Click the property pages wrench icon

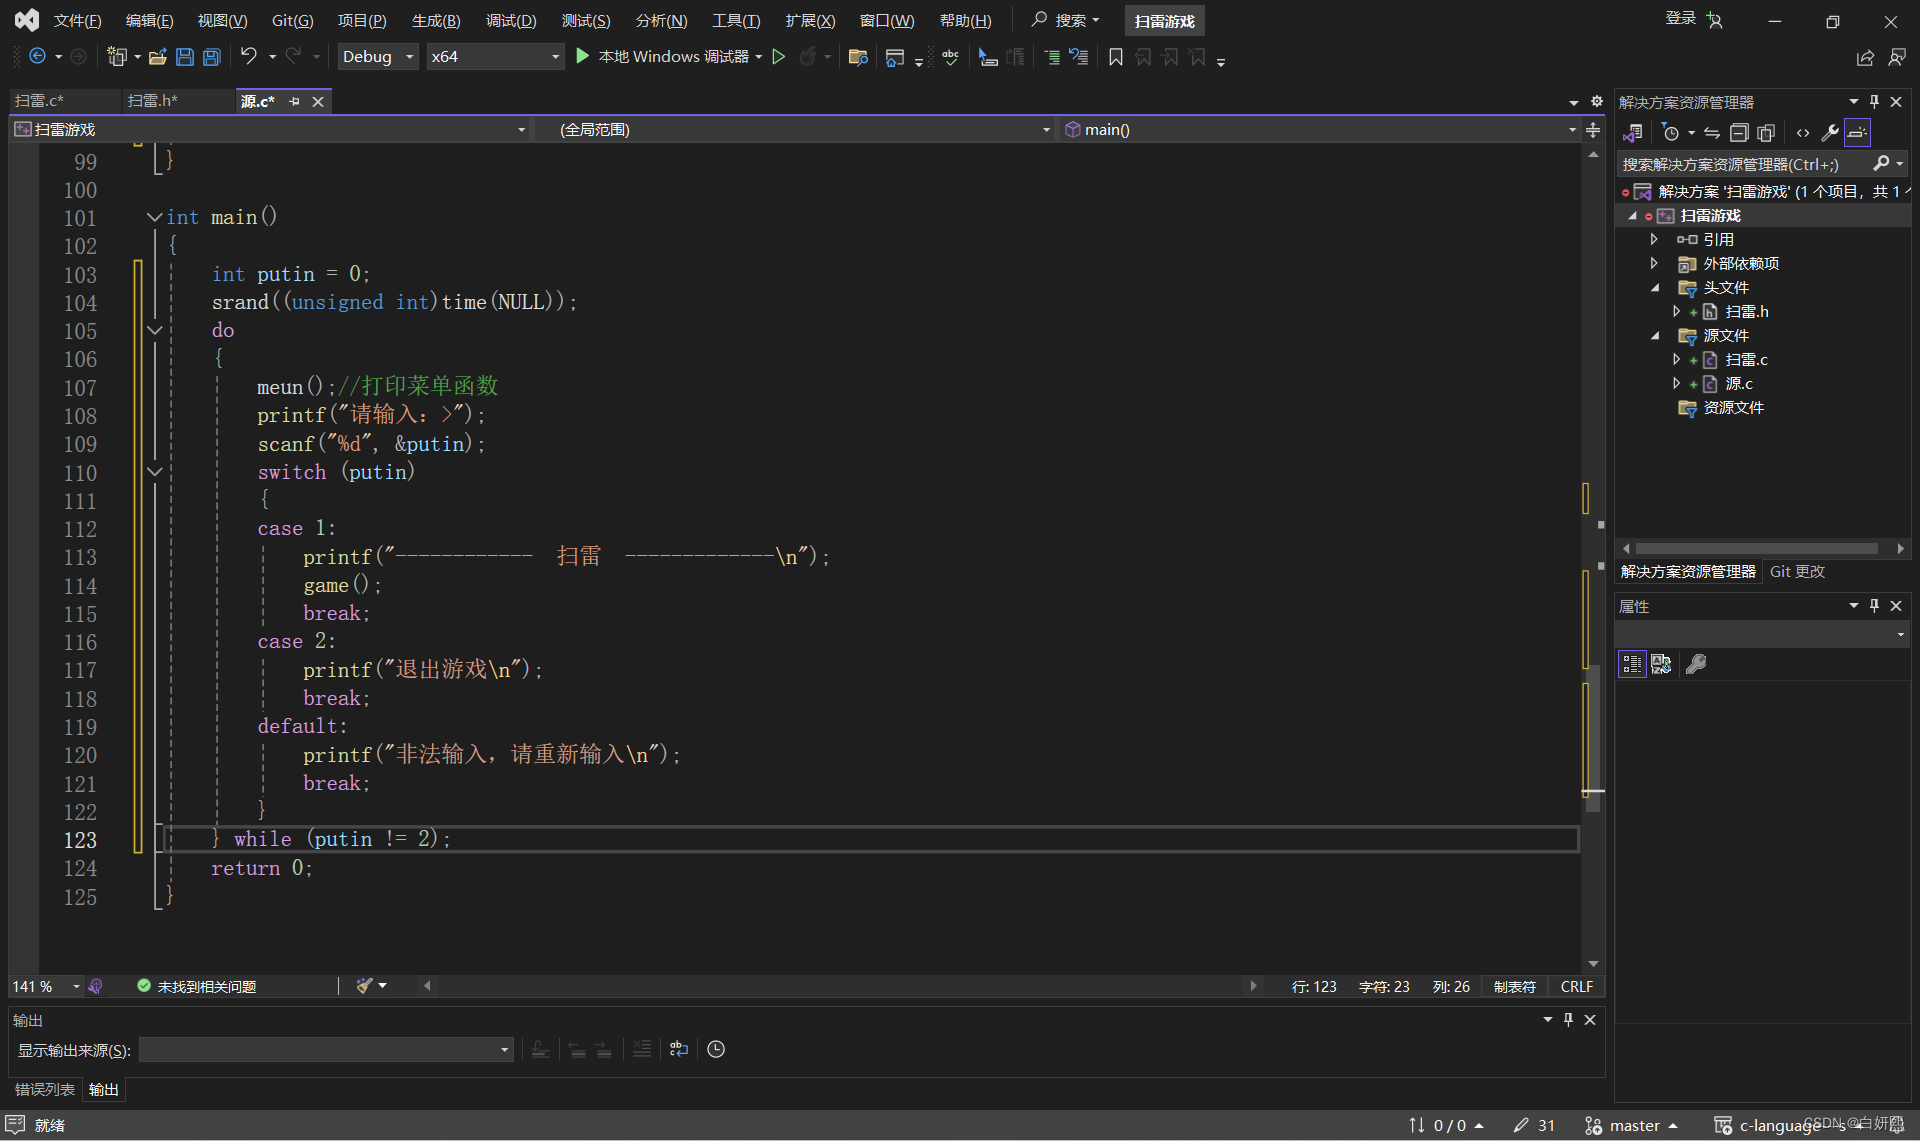pyautogui.click(x=1696, y=664)
